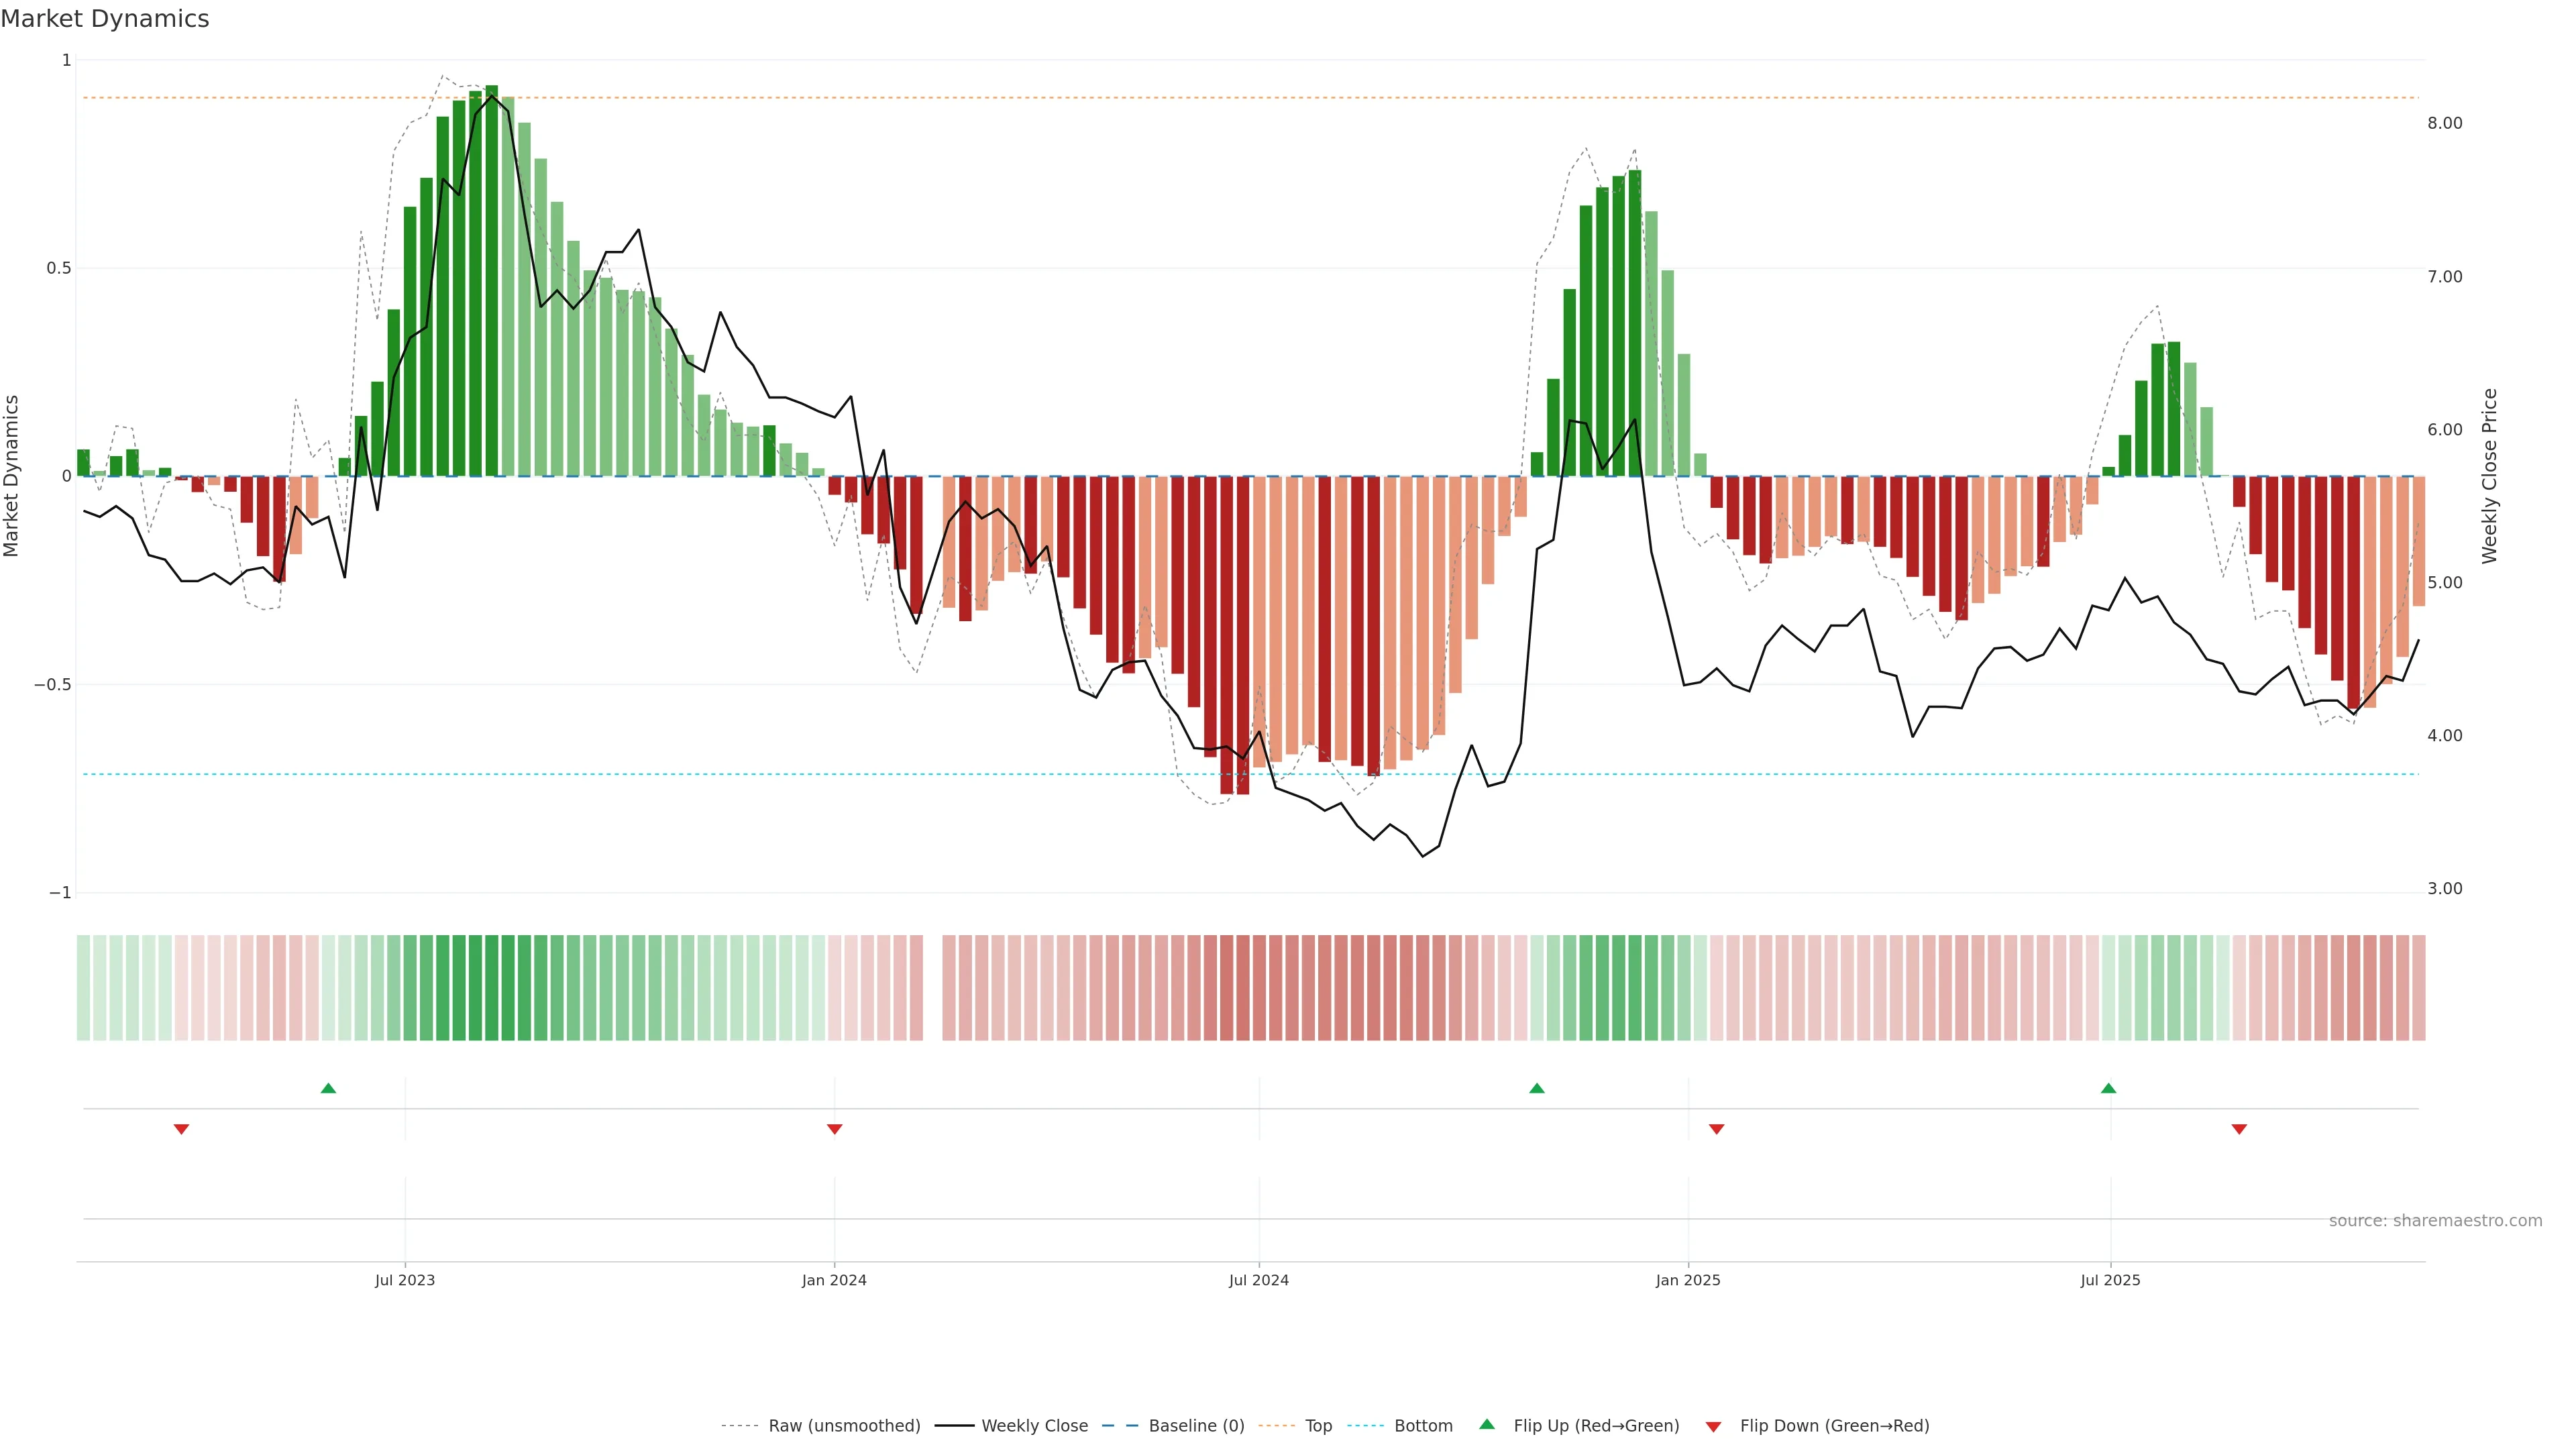Screen dimensions: 2576x1449
Task: Click the rightmost red flip-down triangle marker
Action: point(2239,1129)
